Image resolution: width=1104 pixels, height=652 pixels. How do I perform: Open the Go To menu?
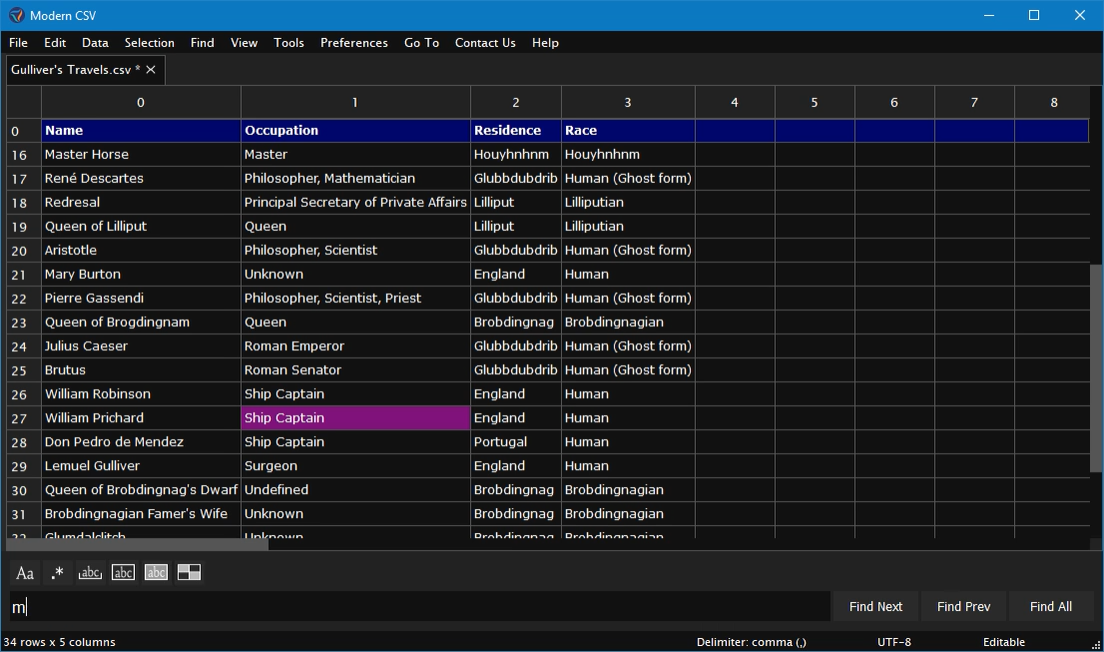point(422,43)
